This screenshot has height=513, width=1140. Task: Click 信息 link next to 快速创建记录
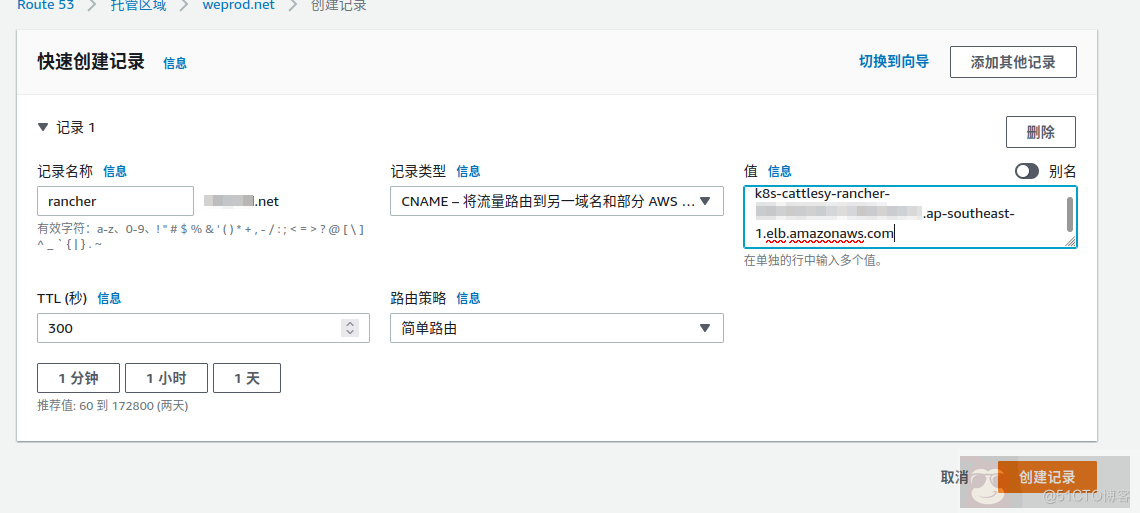(175, 63)
